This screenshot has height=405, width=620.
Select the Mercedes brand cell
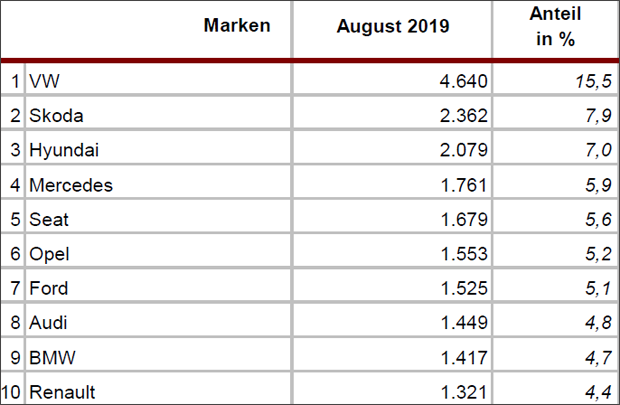coord(71,184)
